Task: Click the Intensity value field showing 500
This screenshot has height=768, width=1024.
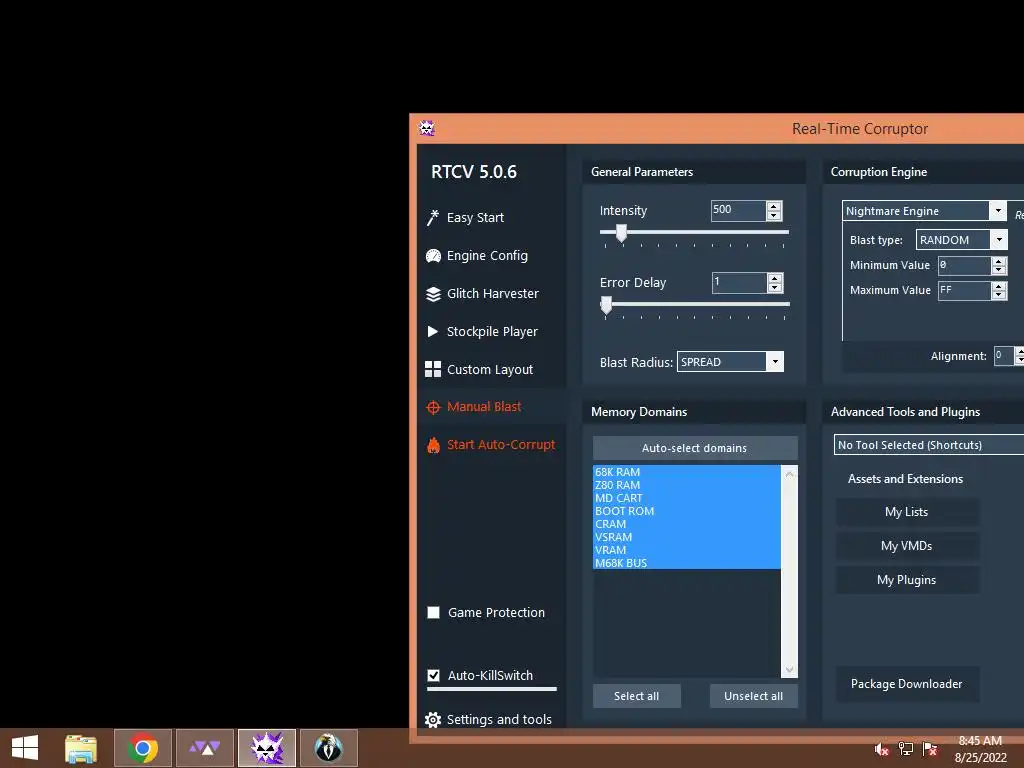Action: point(739,210)
